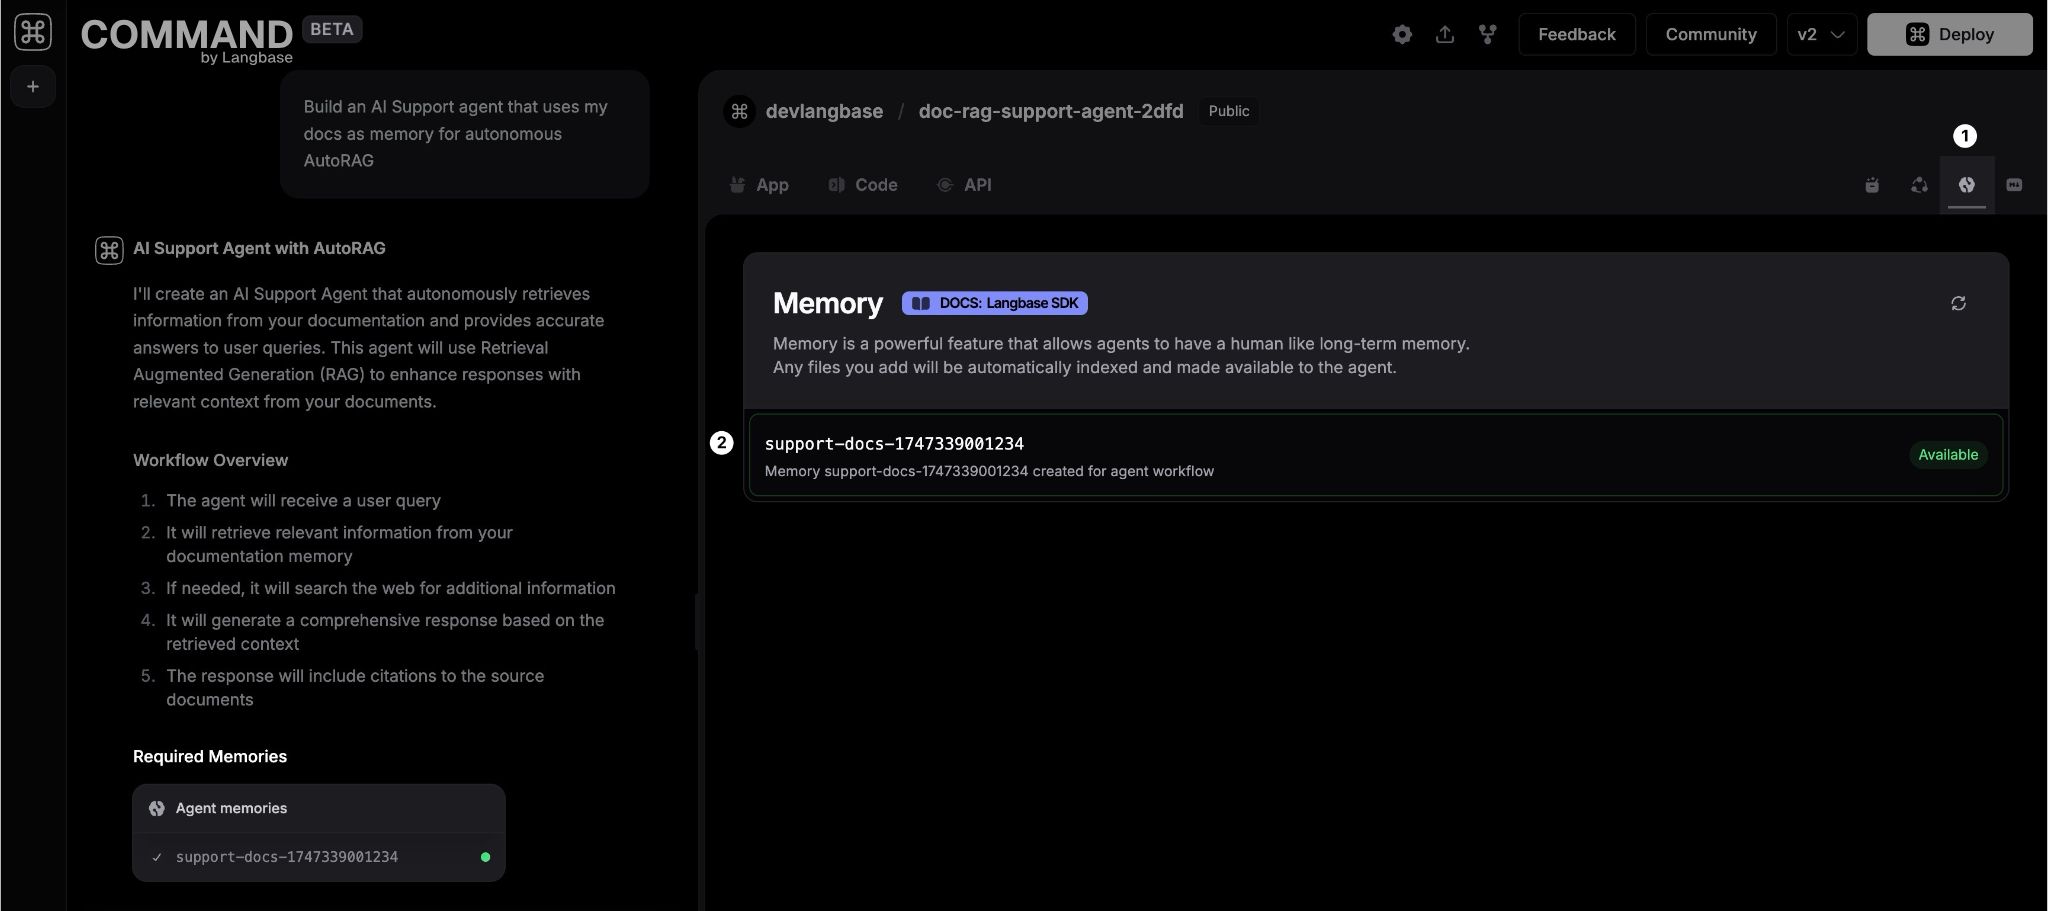
Task: Click the Feedback button
Action: click(x=1577, y=34)
